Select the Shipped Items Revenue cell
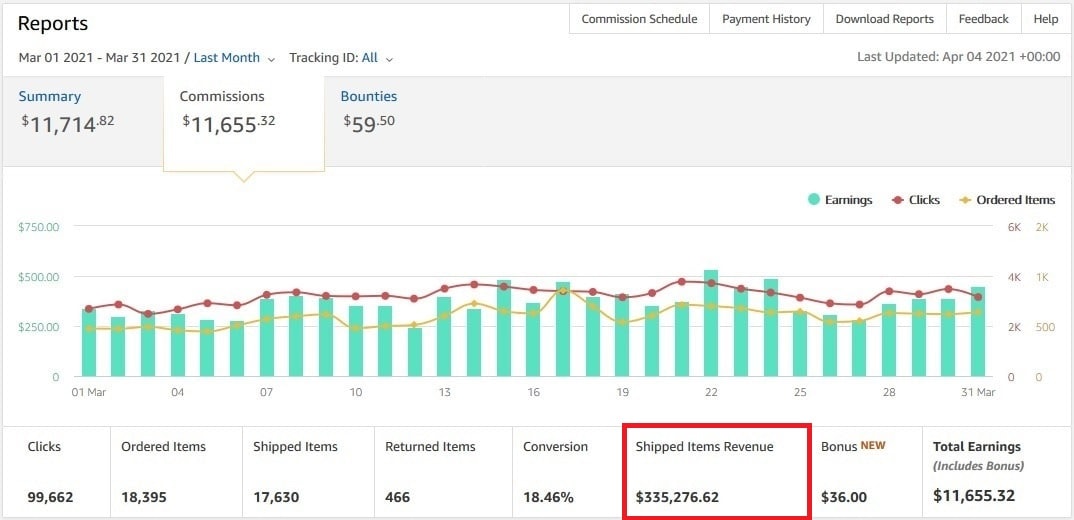The image size is (1074, 520). point(717,471)
